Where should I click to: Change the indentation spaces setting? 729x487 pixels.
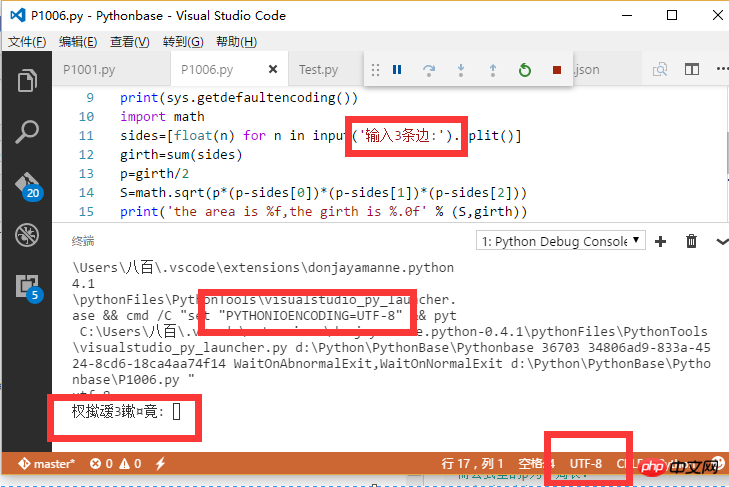(537, 464)
